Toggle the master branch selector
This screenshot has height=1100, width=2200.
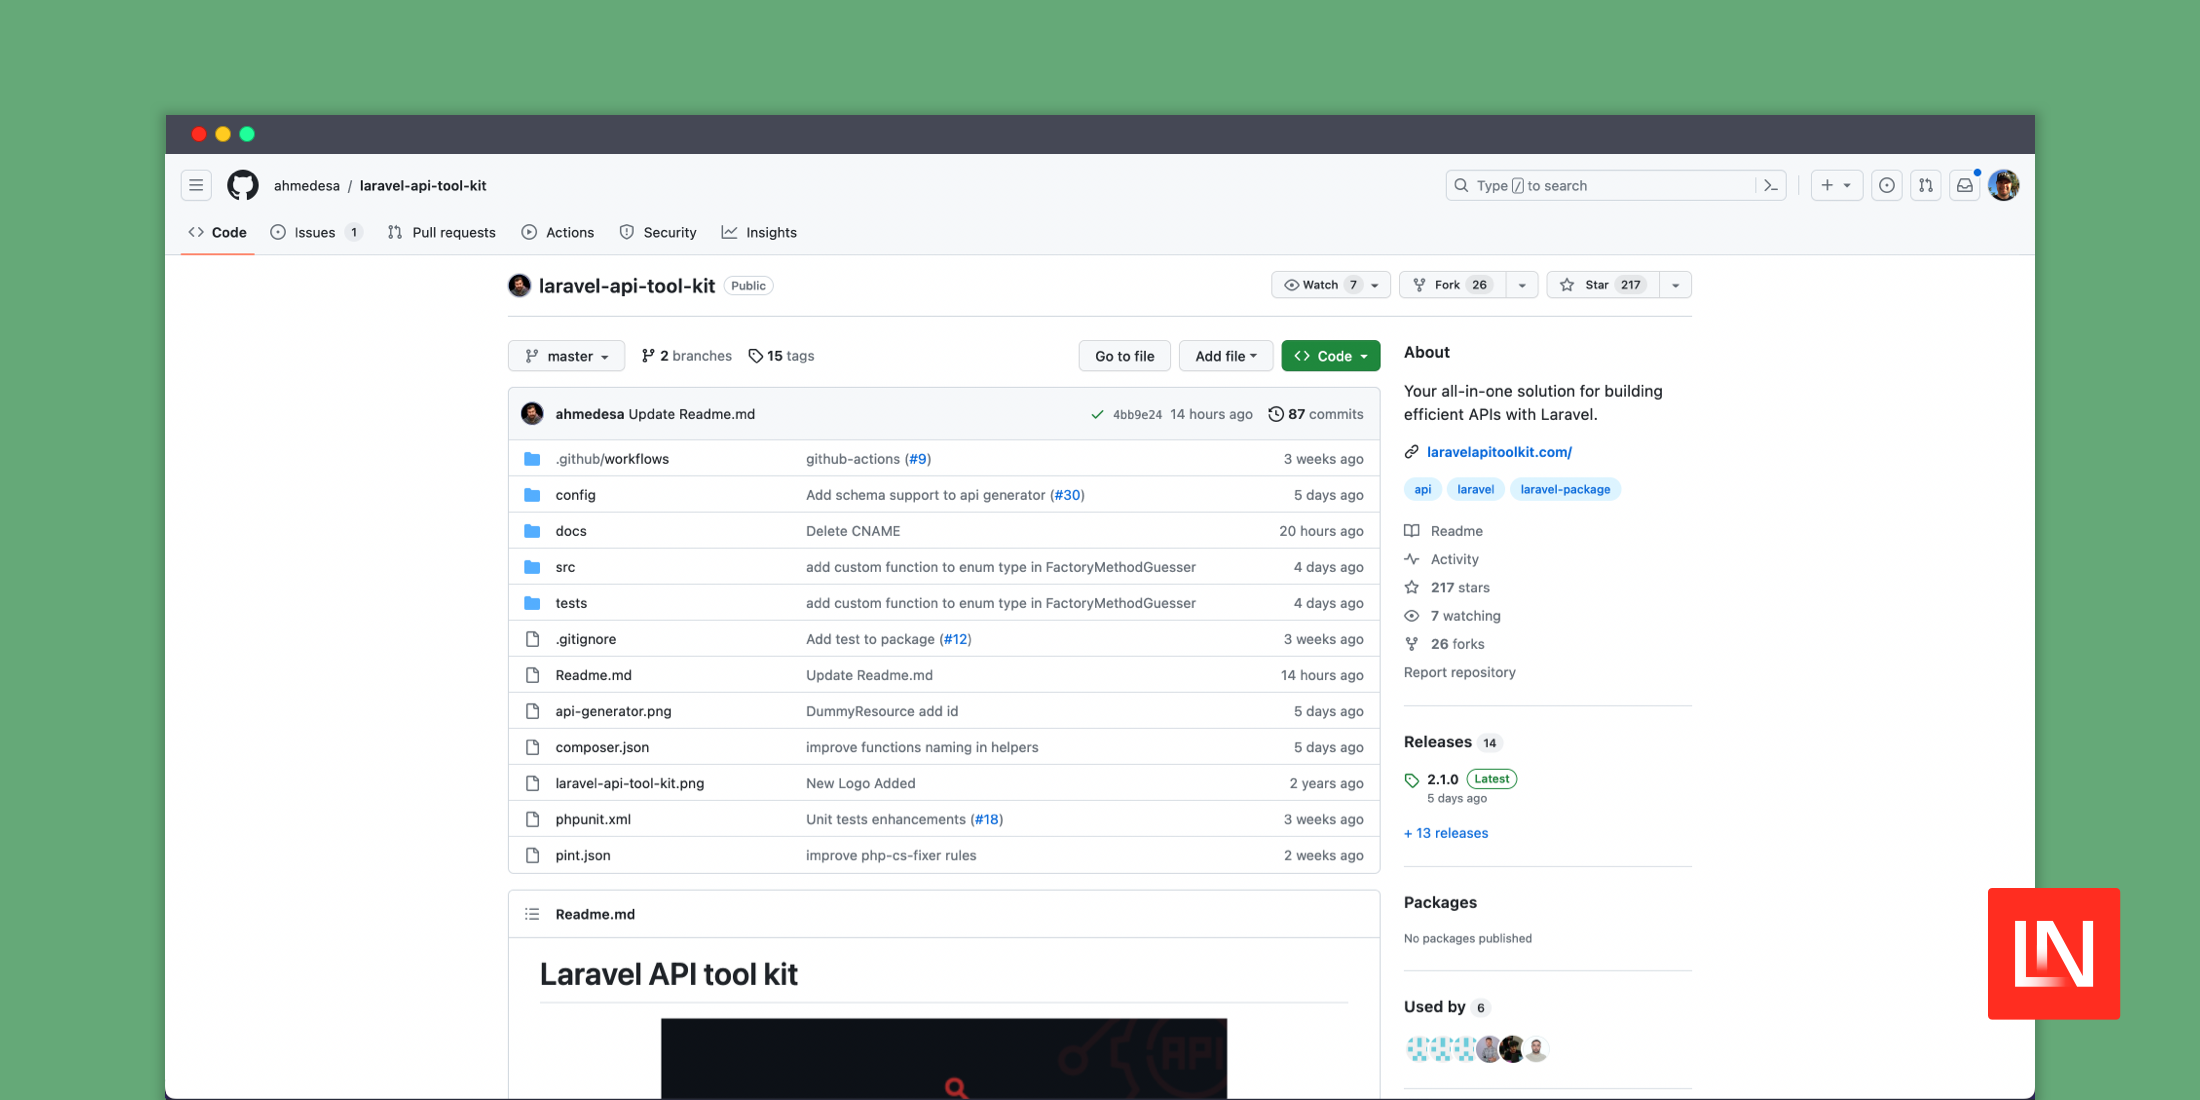pyautogui.click(x=564, y=355)
